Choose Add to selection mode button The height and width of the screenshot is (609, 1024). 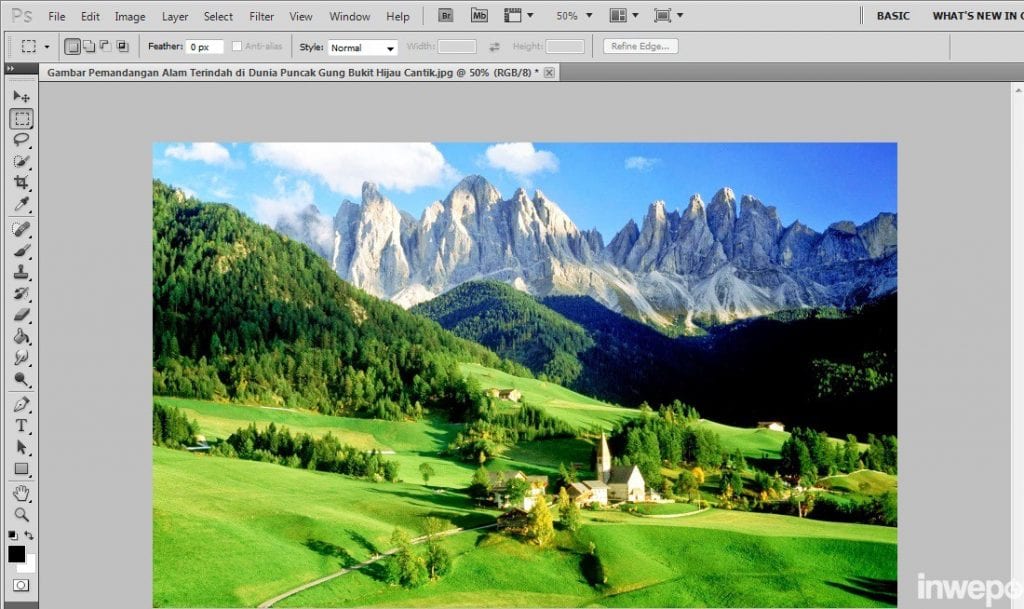point(89,46)
